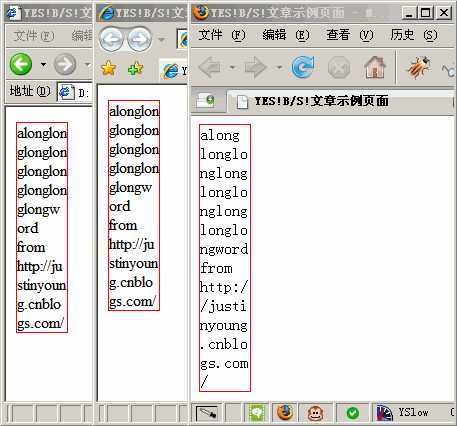Open 编辑(E) menu in Firefox
The height and width of the screenshot is (426, 457).
click(x=286, y=35)
